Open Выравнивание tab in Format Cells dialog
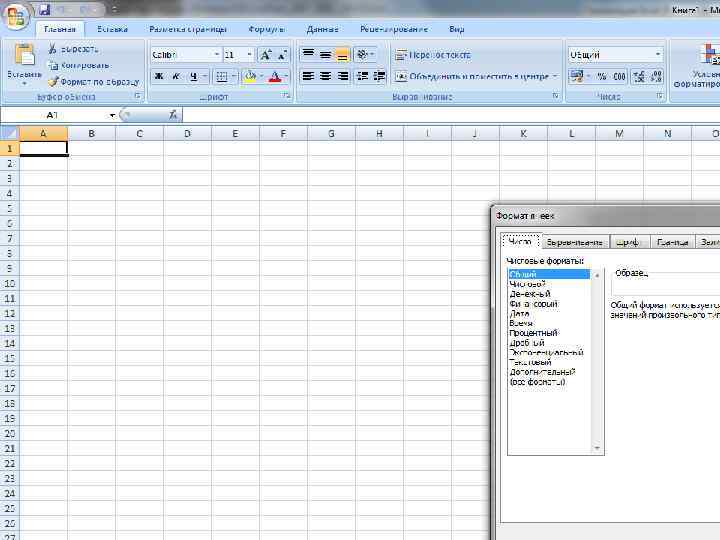The image size is (720, 540). [x=575, y=242]
